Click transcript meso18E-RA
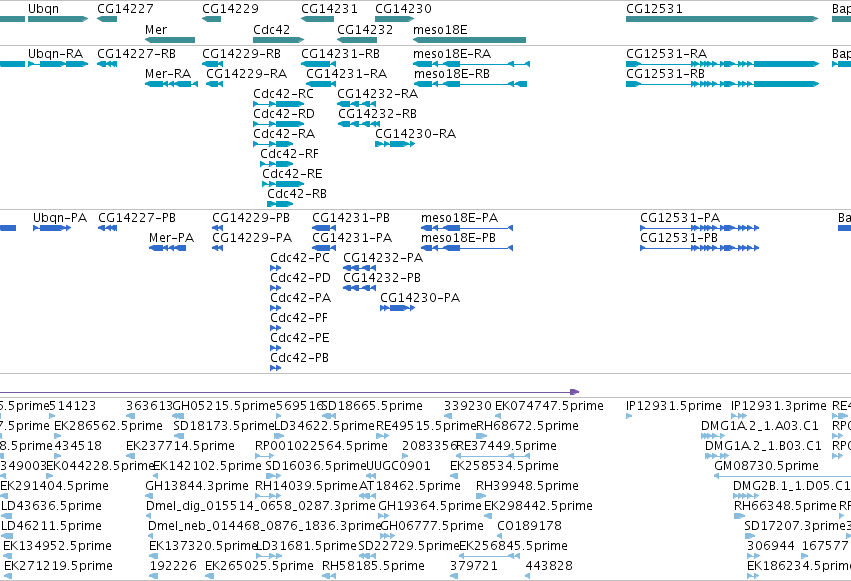This screenshot has height=581, width=851. 452,54
